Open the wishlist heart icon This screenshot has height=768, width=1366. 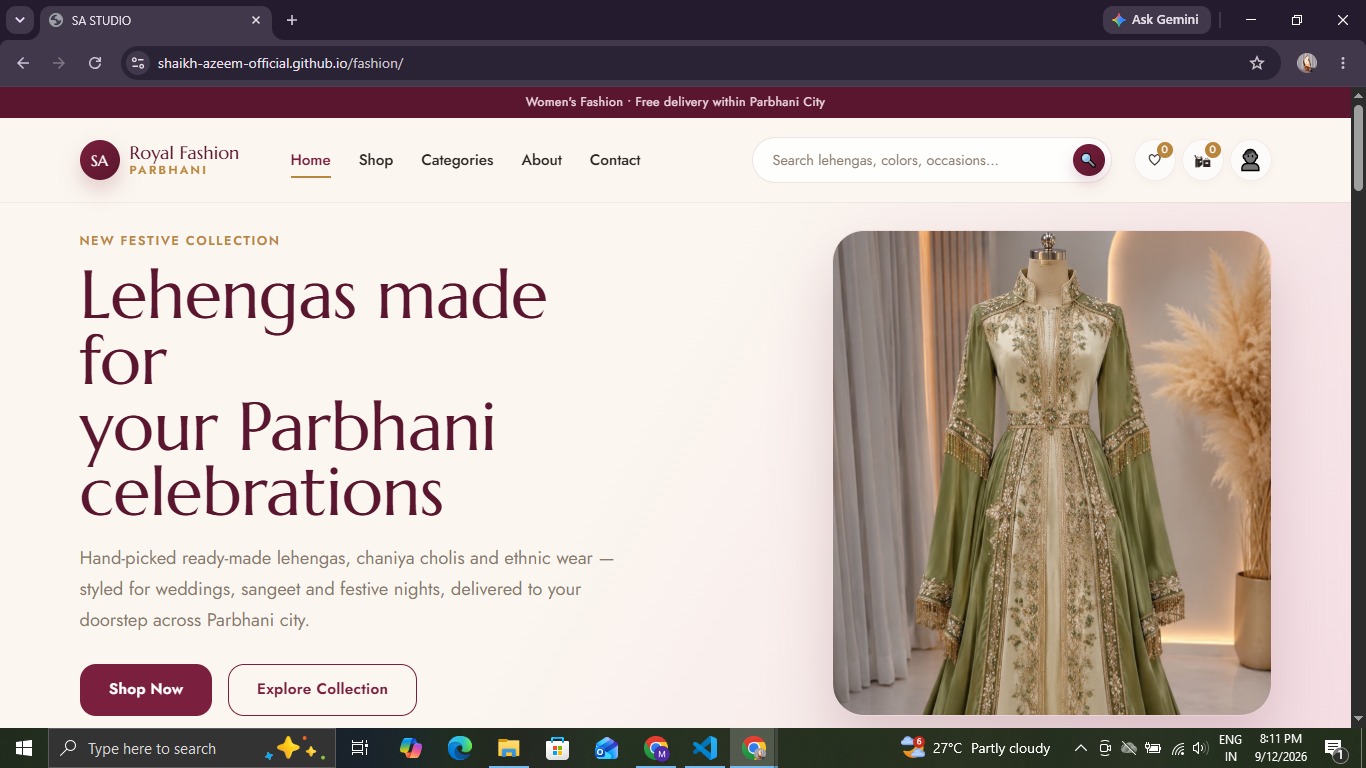click(1154, 160)
